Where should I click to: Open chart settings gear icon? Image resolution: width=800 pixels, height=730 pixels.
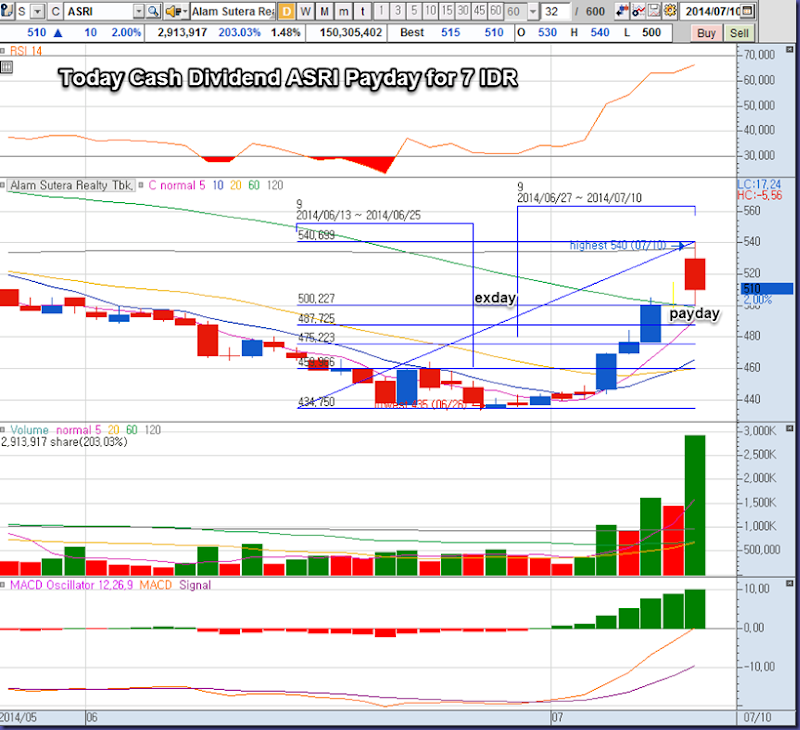[x=670, y=11]
